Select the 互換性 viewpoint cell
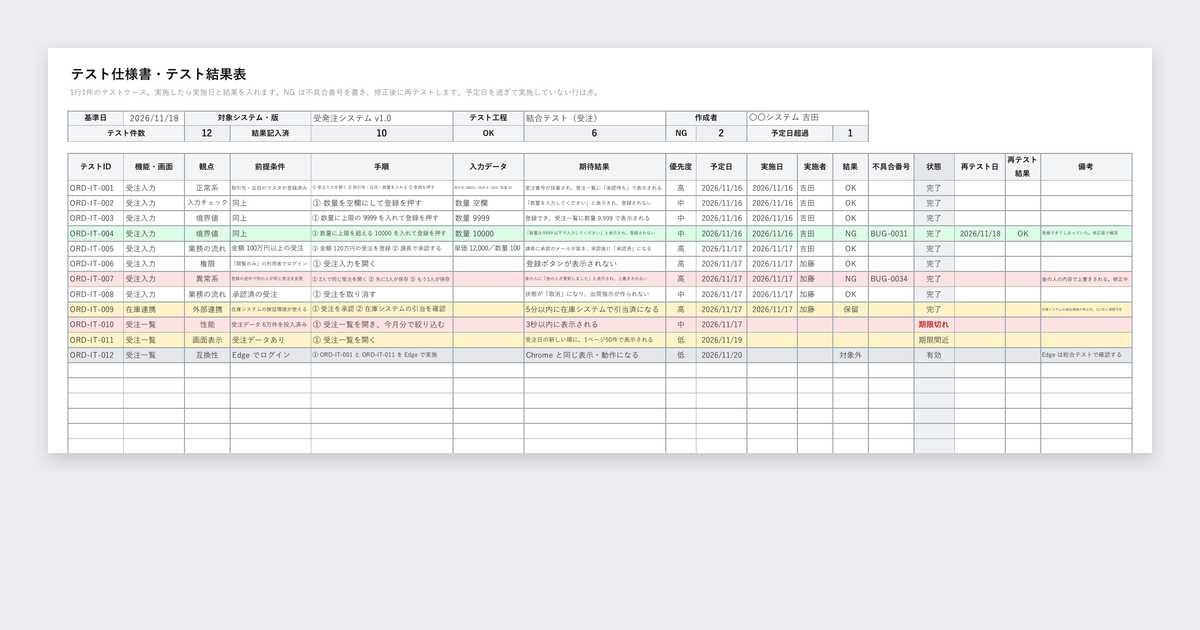The width and height of the screenshot is (1200, 630). coord(207,355)
